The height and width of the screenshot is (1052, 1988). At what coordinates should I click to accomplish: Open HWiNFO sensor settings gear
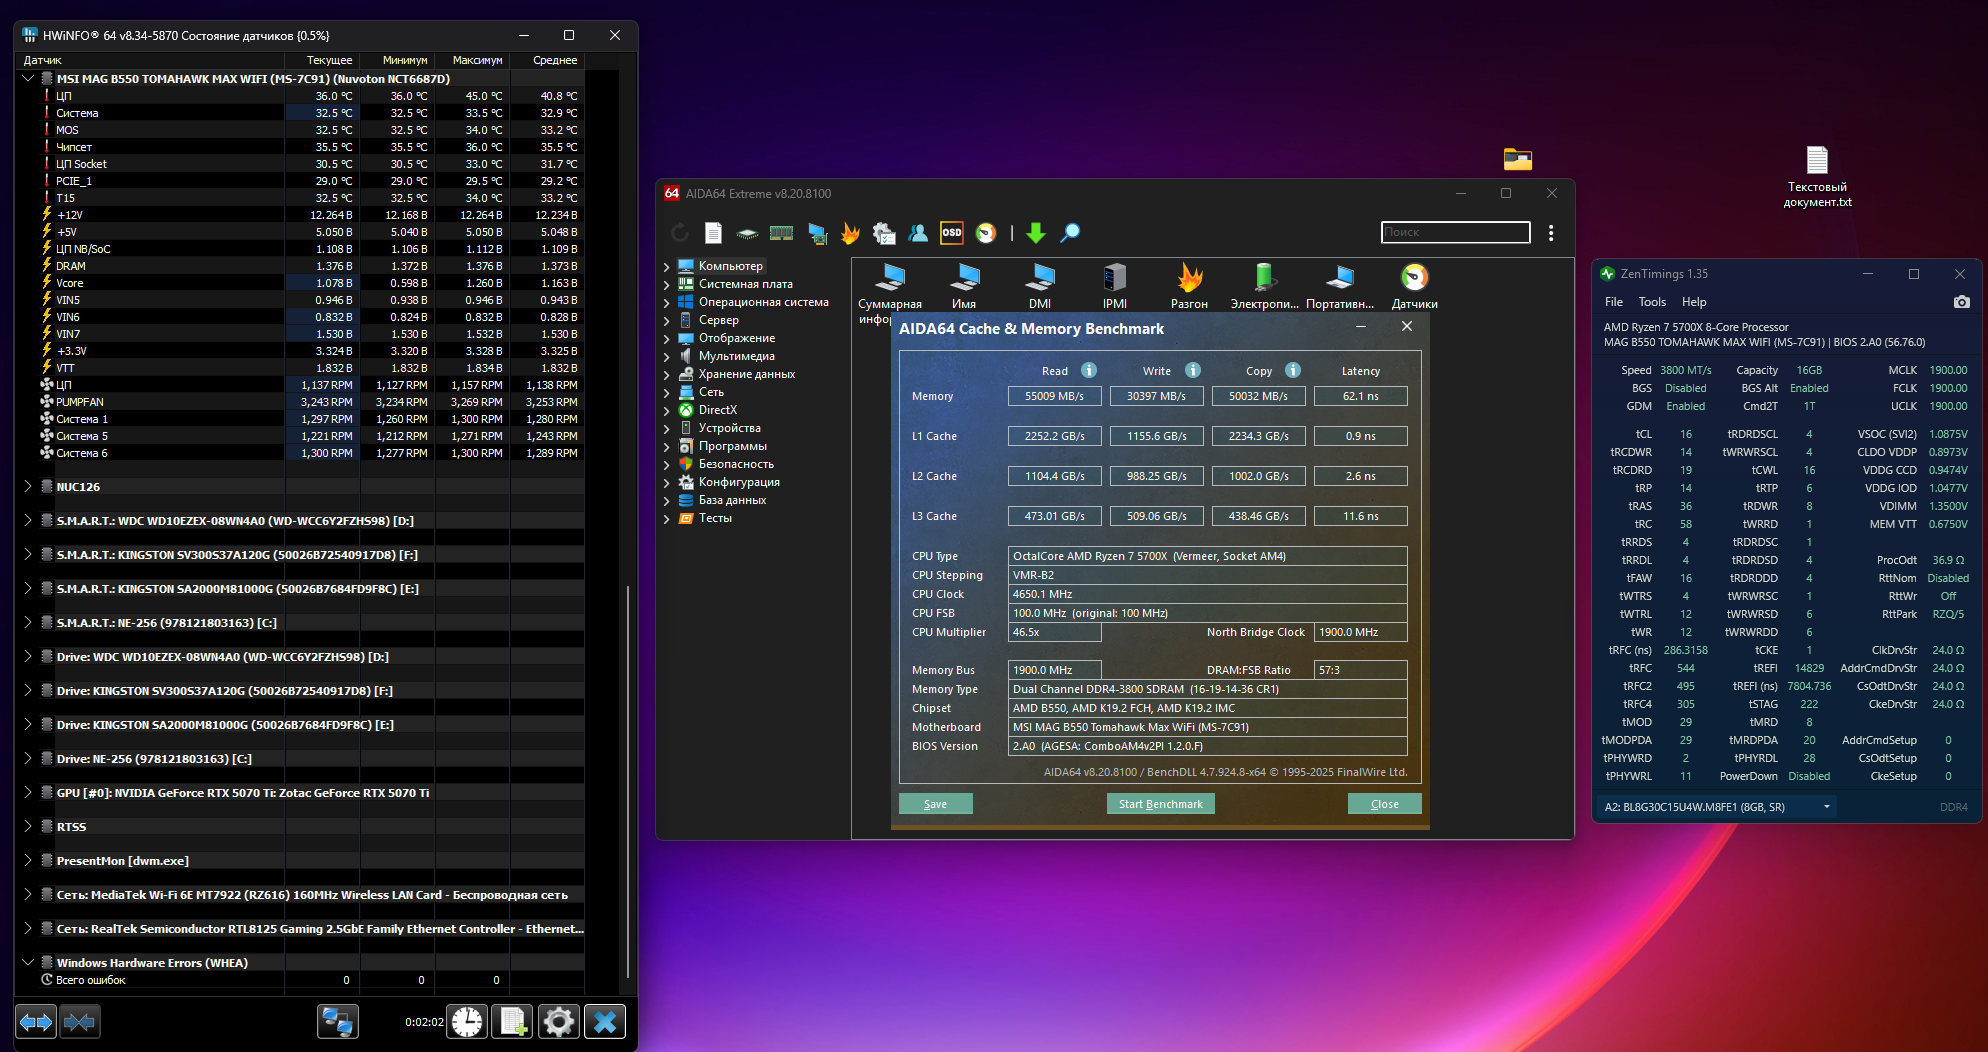(x=558, y=1022)
